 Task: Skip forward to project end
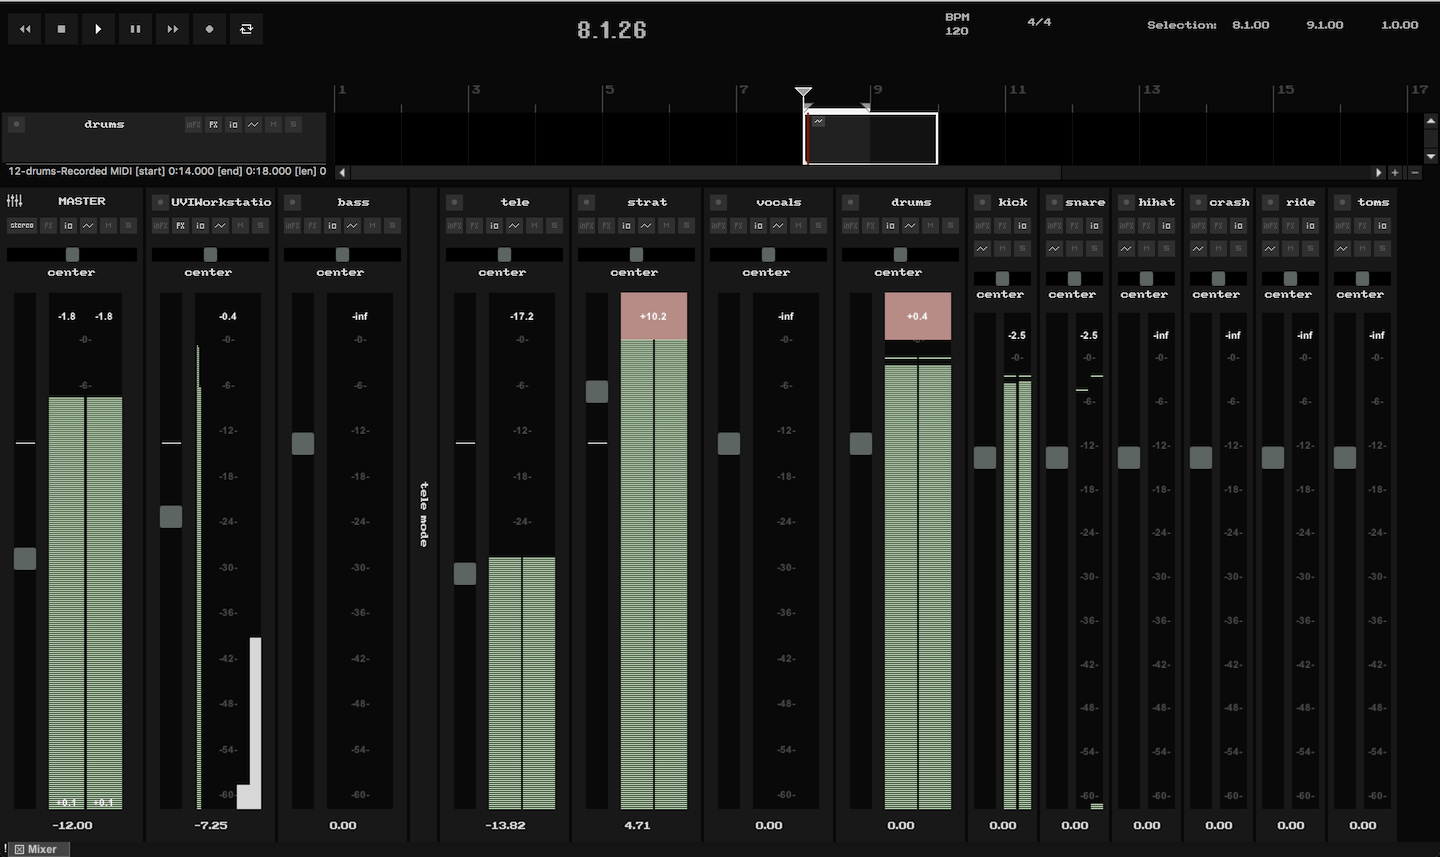click(x=172, y=29)
